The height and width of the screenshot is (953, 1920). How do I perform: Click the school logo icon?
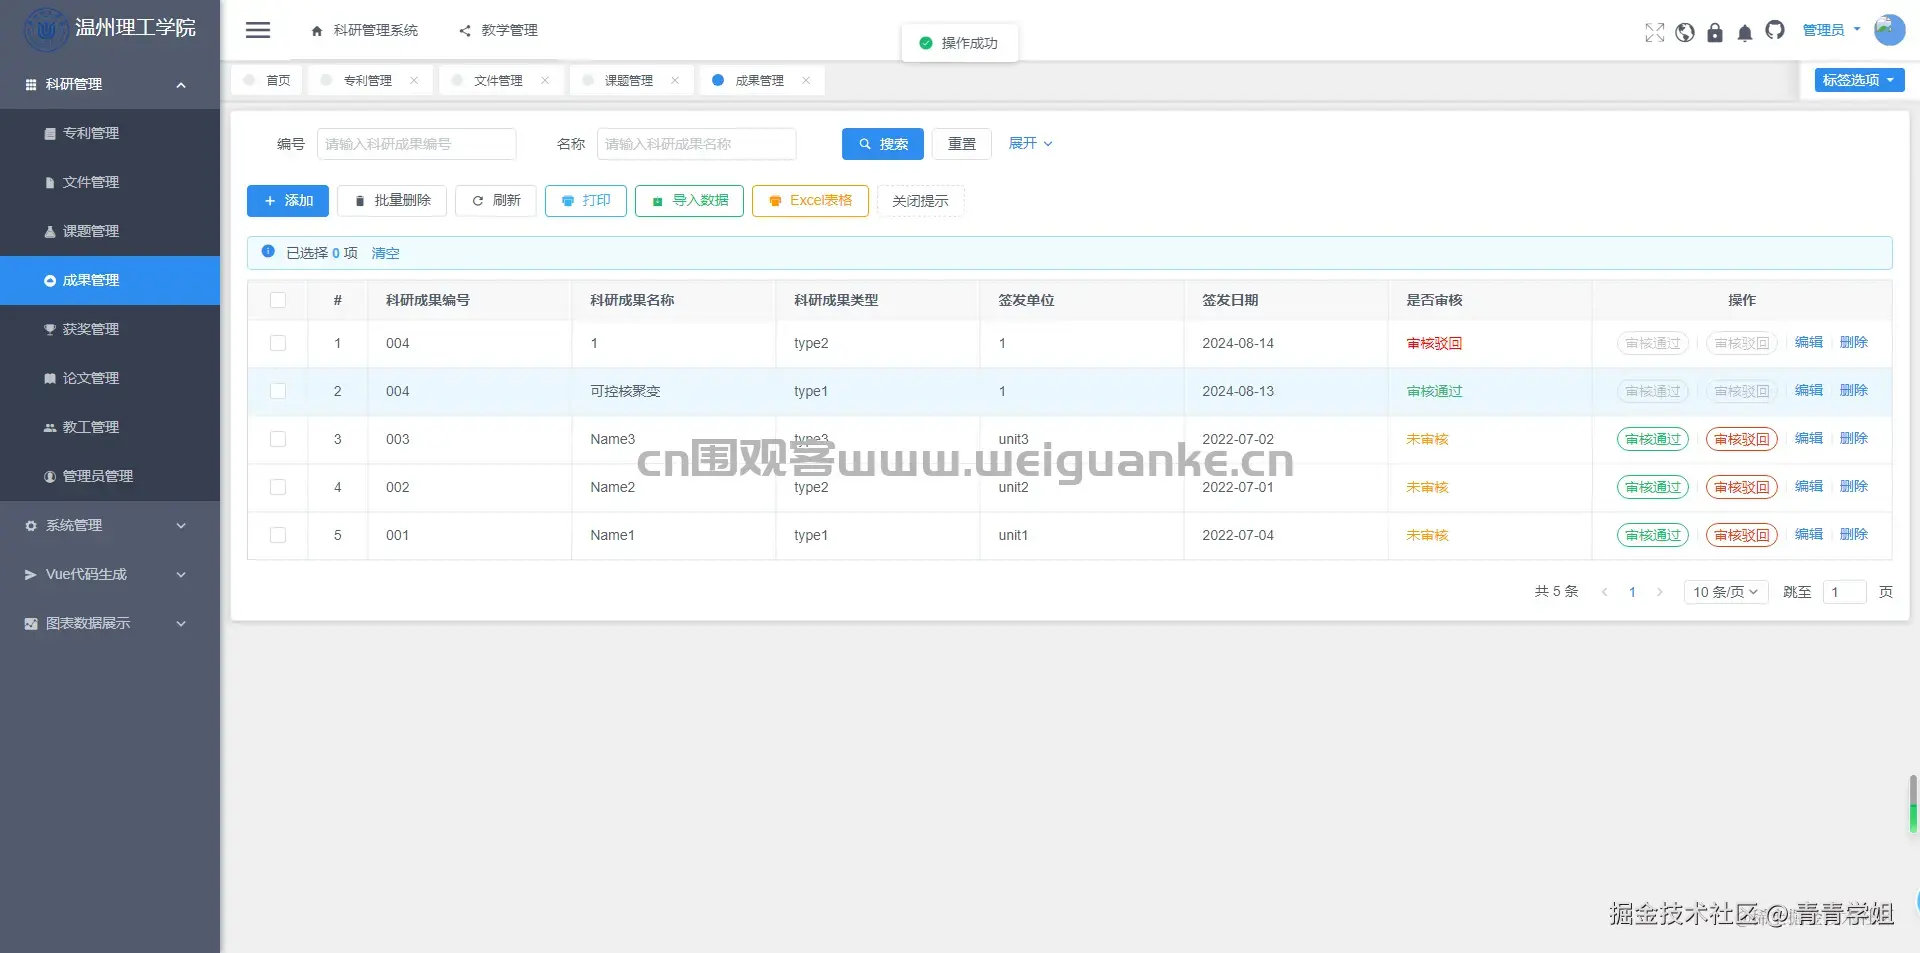click(46, 29)
